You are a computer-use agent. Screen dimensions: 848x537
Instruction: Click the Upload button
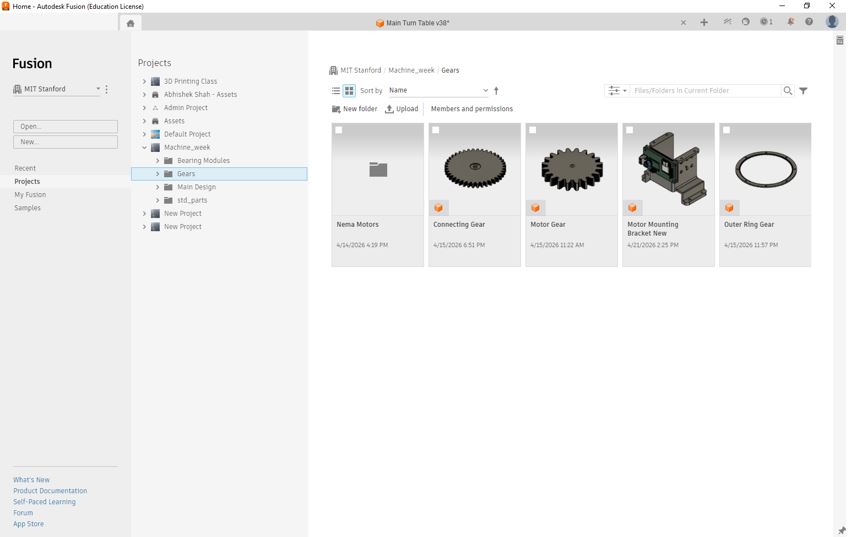[x=401, y=109]
